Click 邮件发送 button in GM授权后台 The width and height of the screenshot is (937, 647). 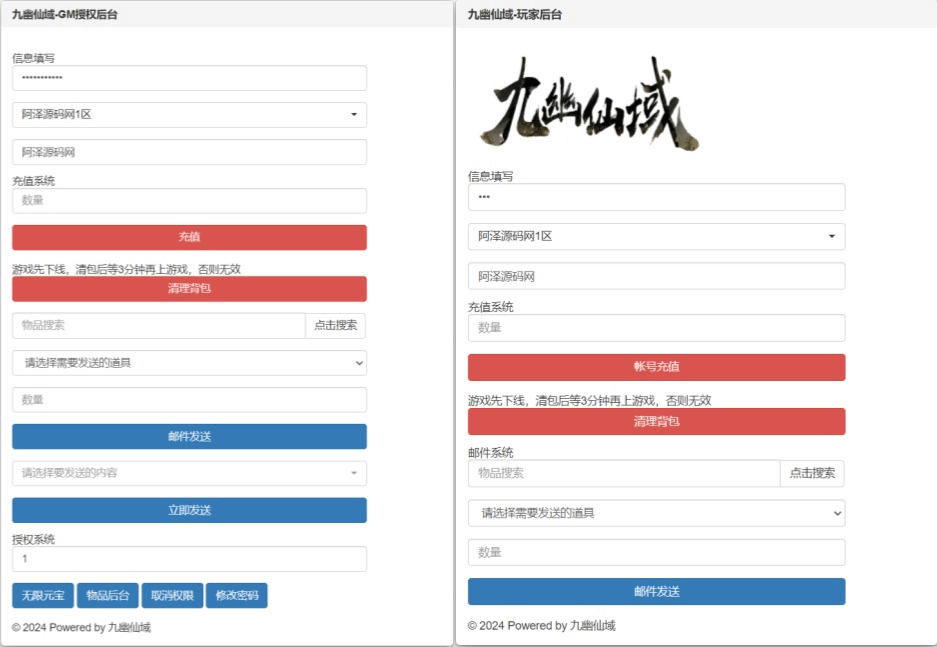189,437
